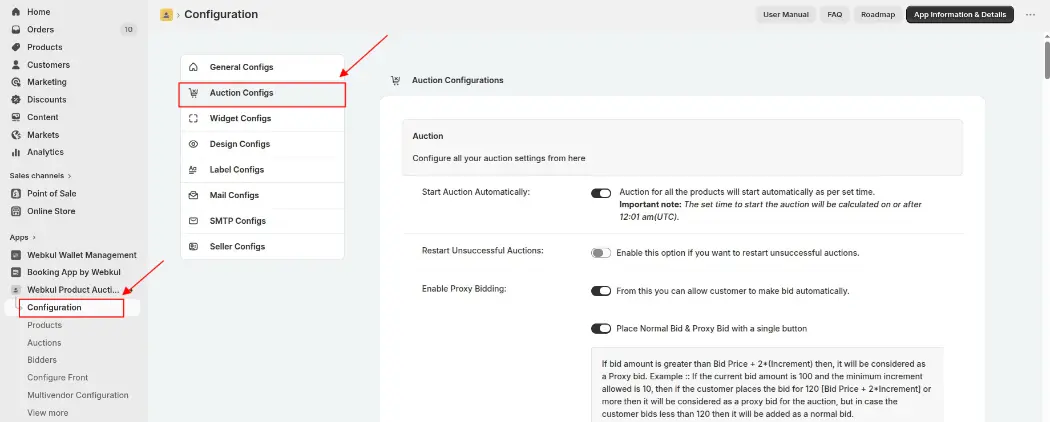Click the Mail Configs envelope icon

(194, 196)
